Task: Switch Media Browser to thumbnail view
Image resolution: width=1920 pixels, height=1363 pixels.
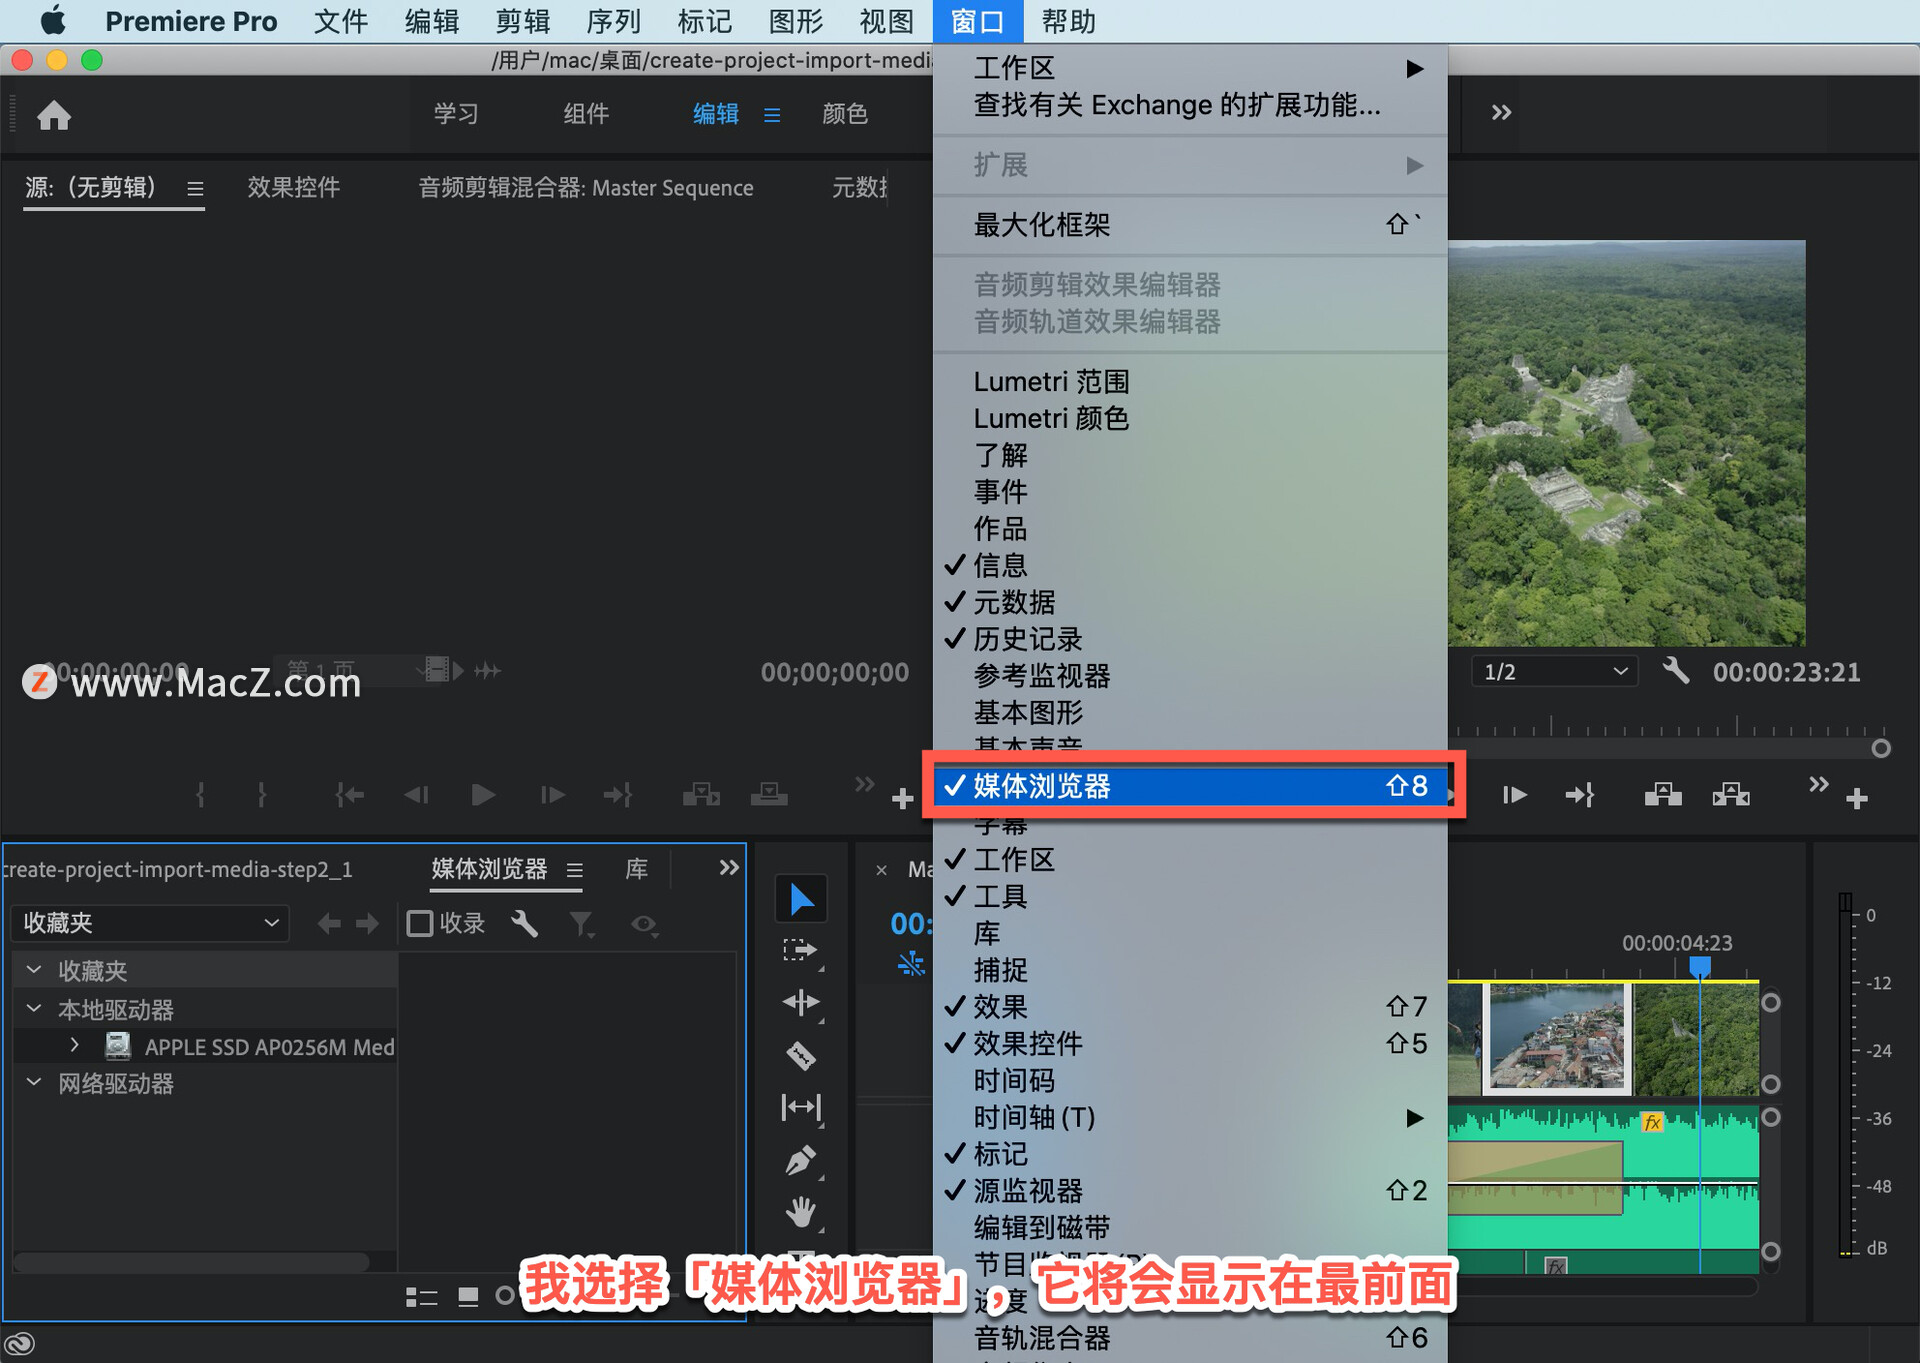Action: click(x=468, y=1297)
